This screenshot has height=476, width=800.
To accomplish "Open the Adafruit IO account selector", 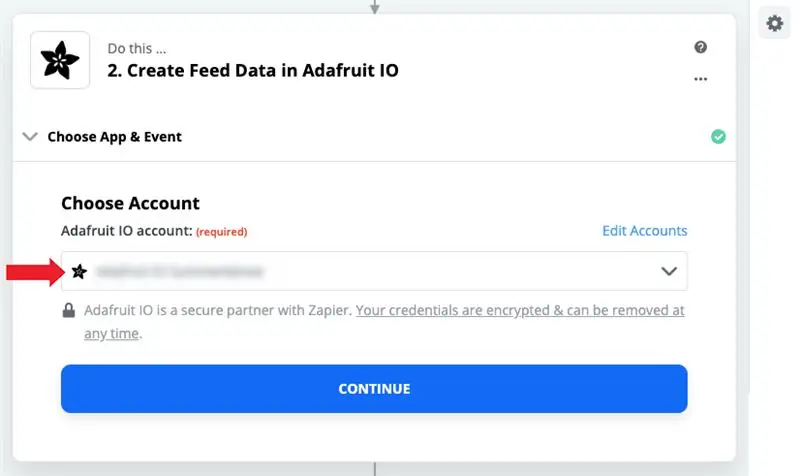I will click(x=374, y=271).
